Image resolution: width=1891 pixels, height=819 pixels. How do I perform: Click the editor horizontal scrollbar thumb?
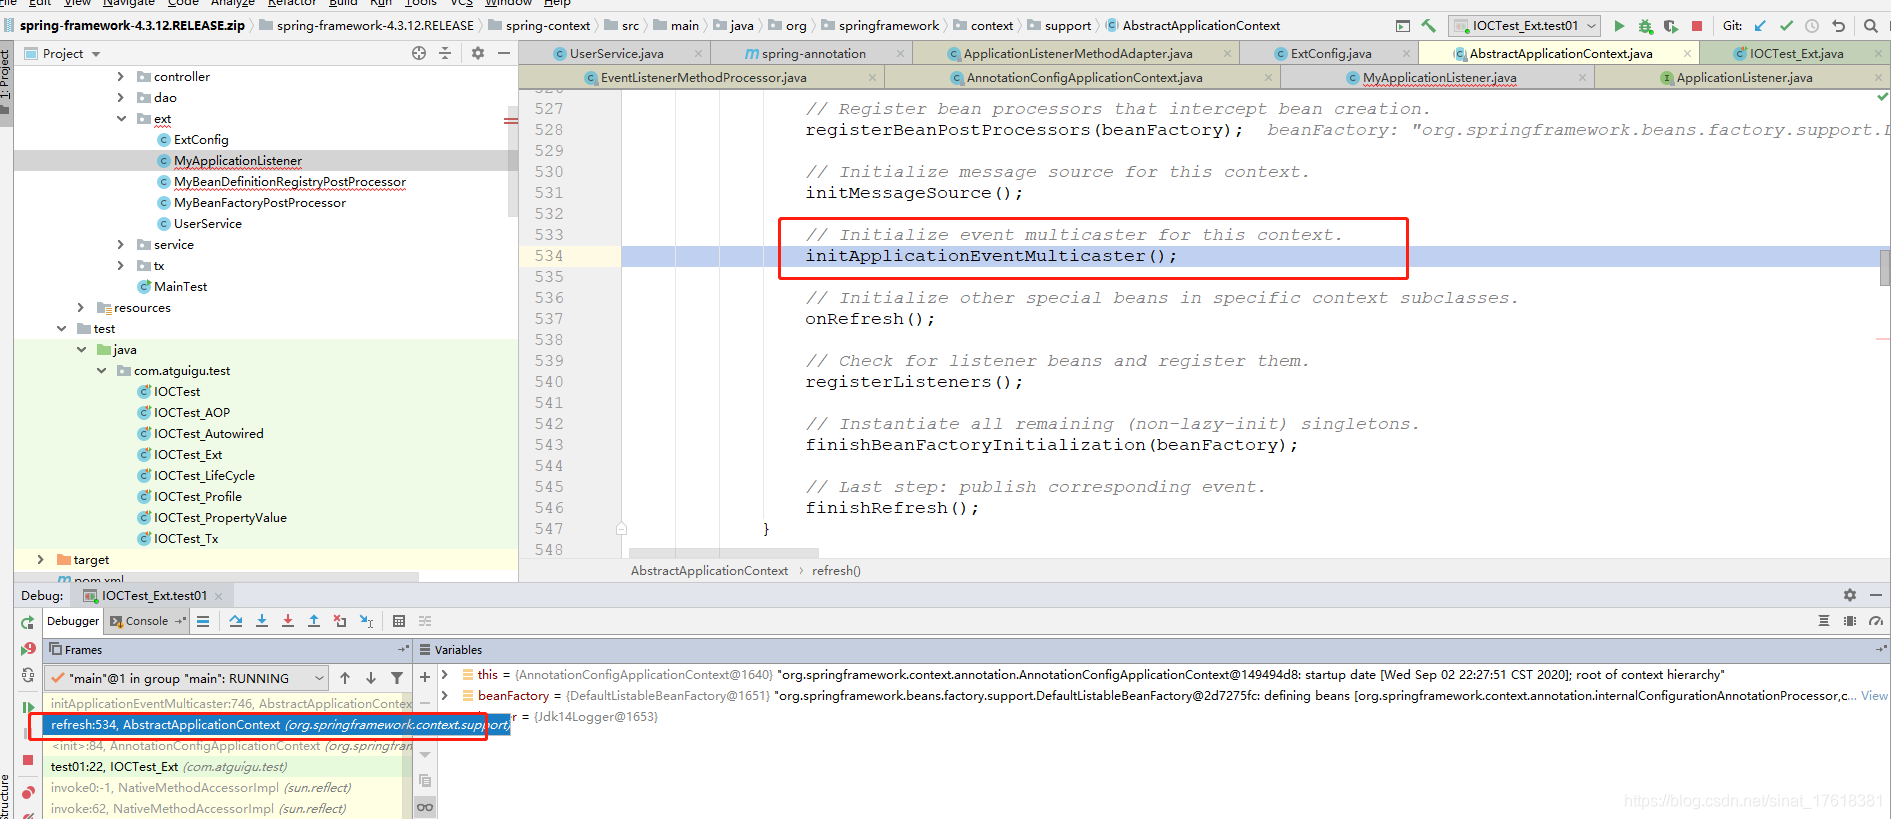pyautogui.click(x=723, y=552)
